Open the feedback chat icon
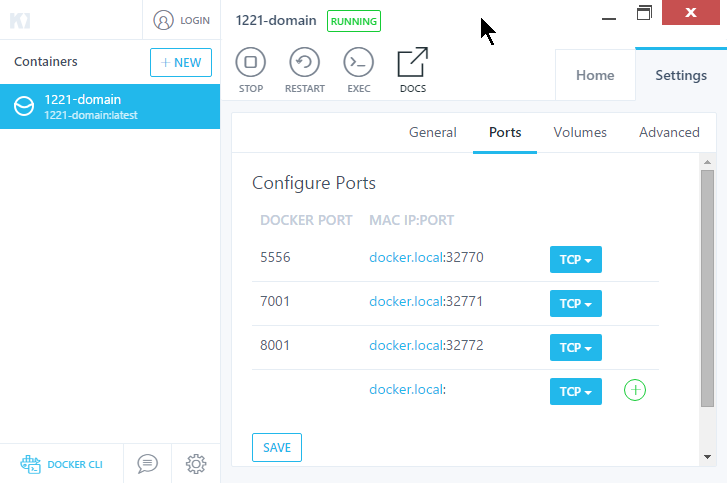The height and width of the screenshot is (483, 727). click(x=147, y=464)
